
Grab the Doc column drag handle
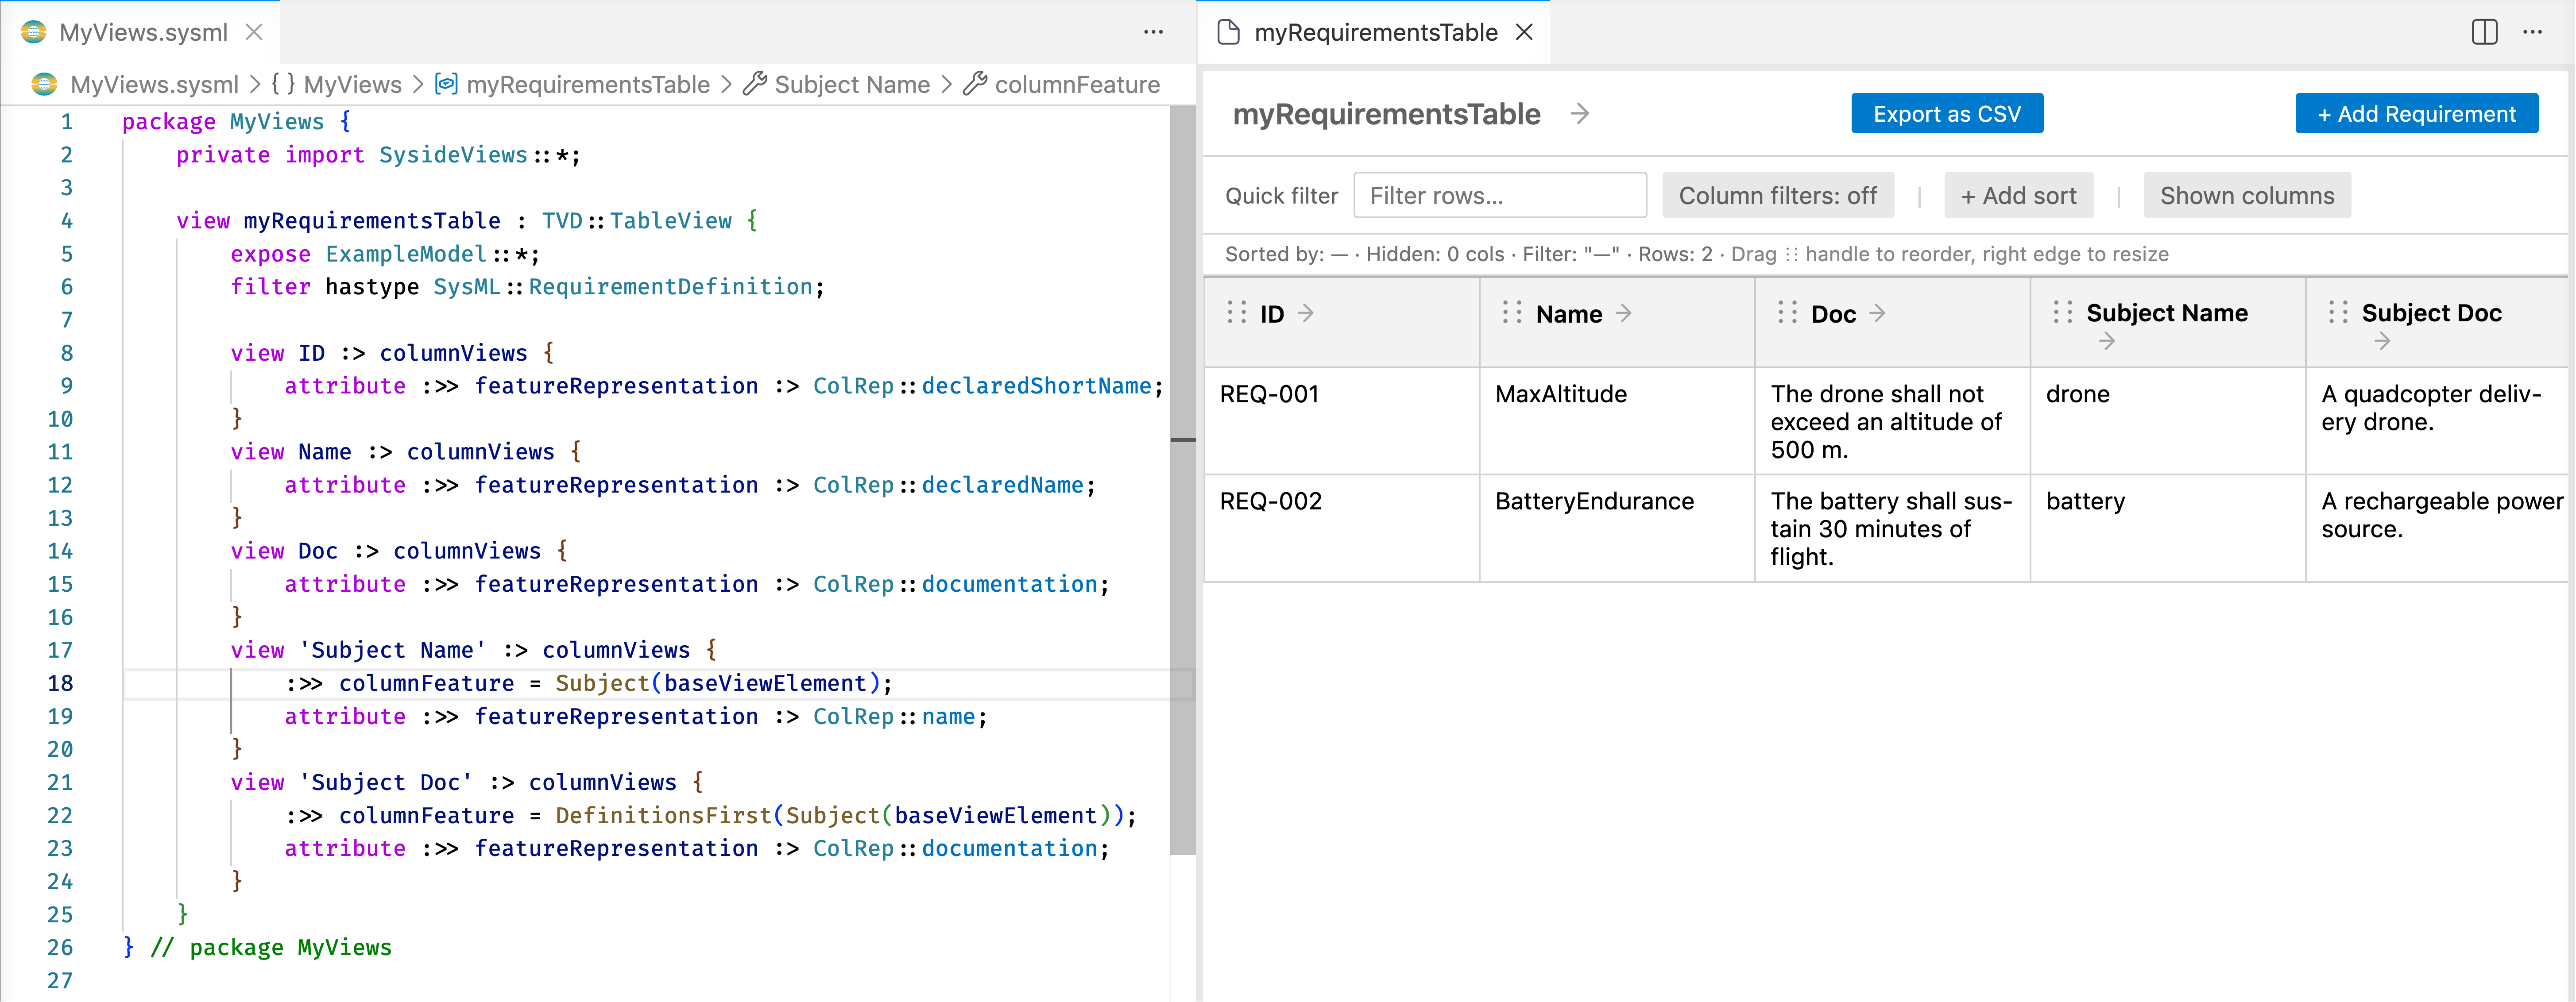pos(1787,313)
